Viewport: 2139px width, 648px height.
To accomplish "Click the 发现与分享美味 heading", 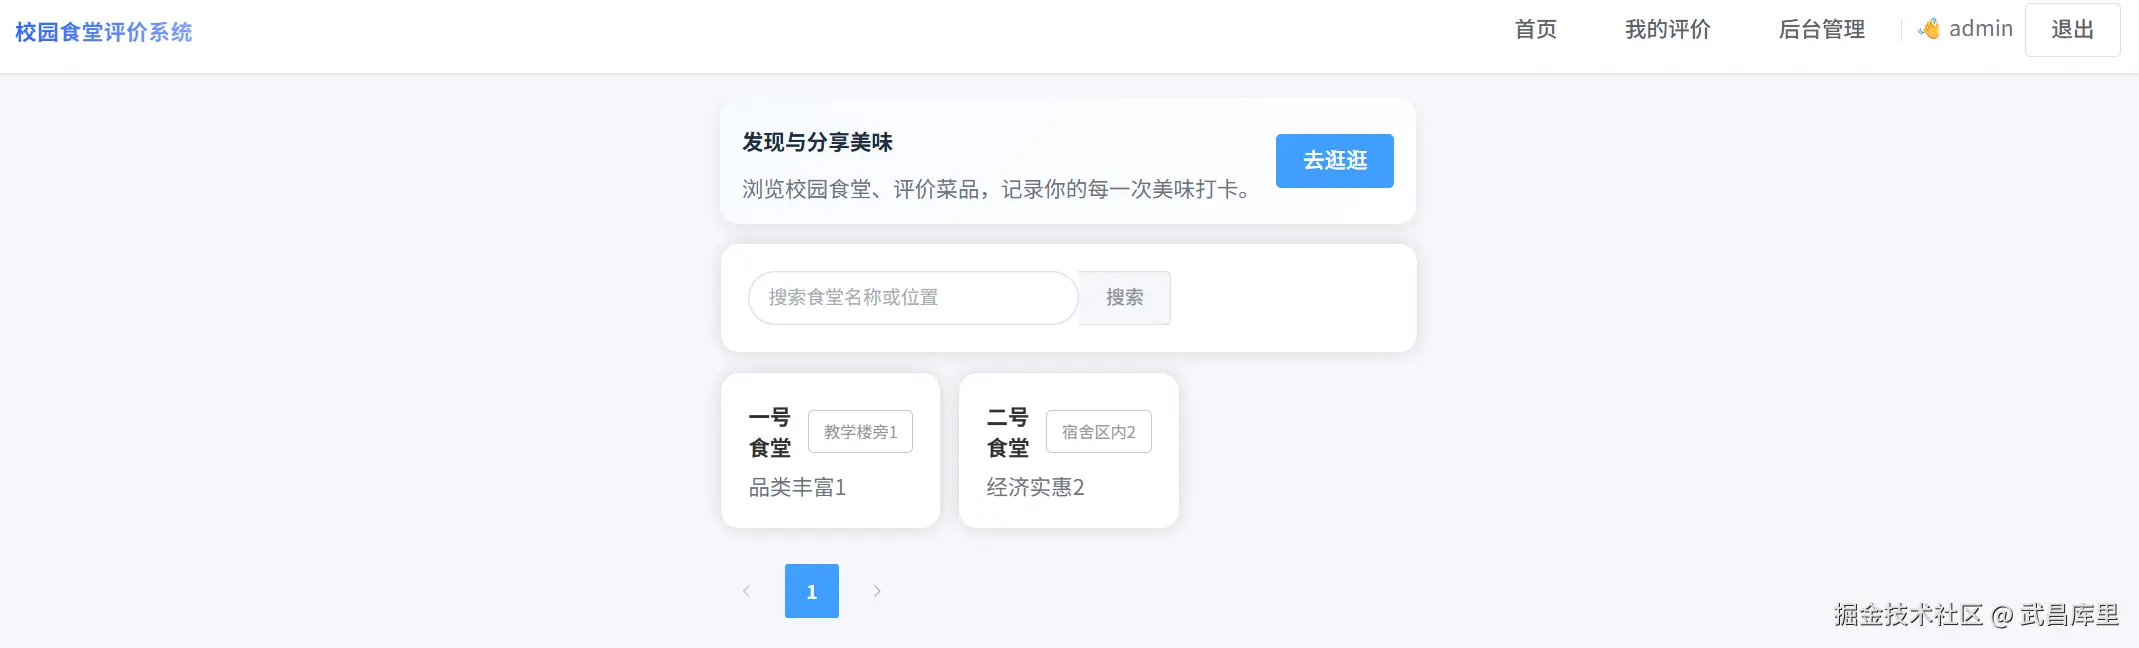I will [817, 142].
